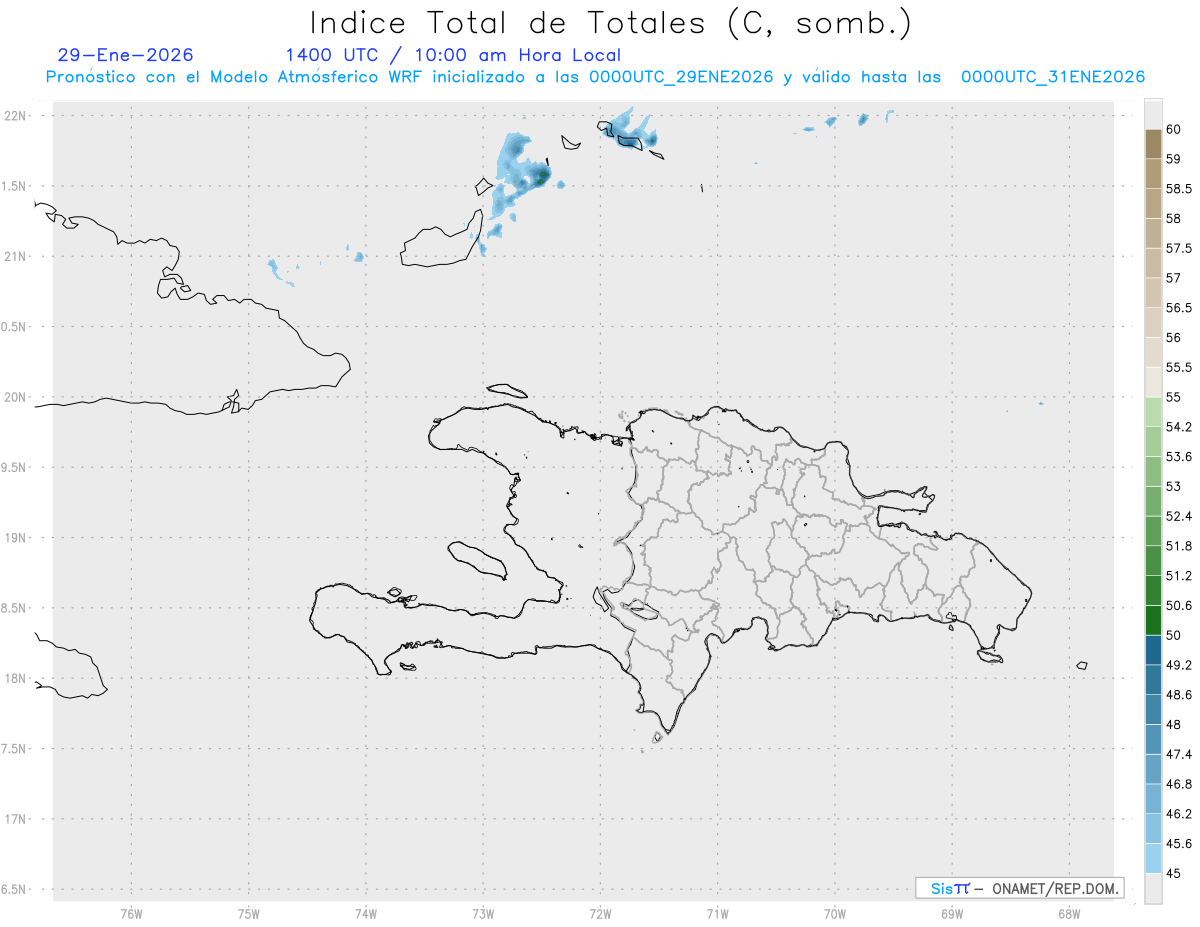Viewport: 1200px width, 927px height.
Task: Click the colorbar value label '45.6'
Action: [1178, 844]
